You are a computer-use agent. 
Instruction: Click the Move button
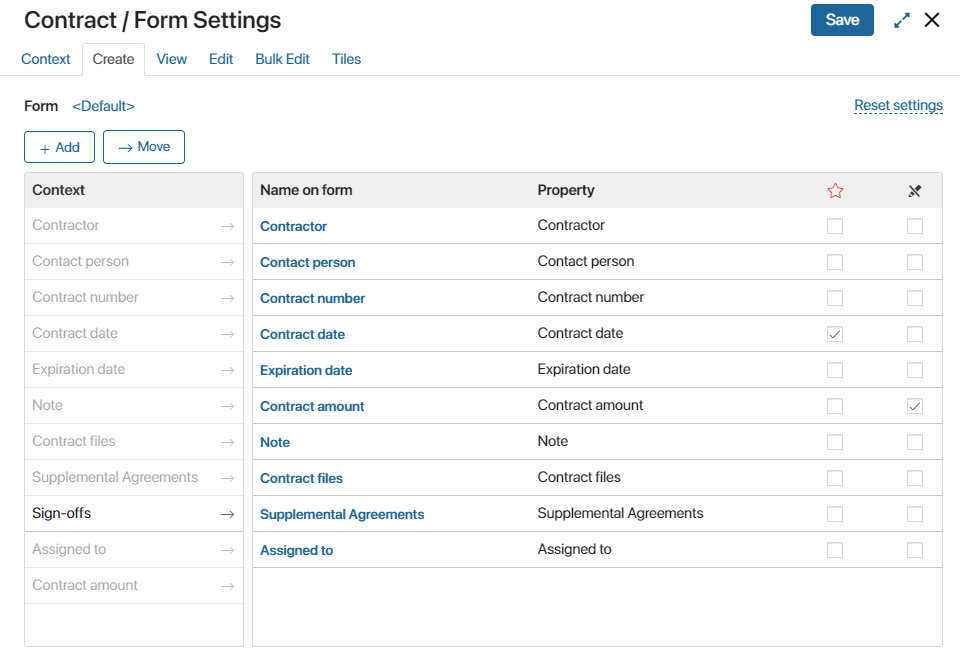pyautogui.click(x=144, y=147)
